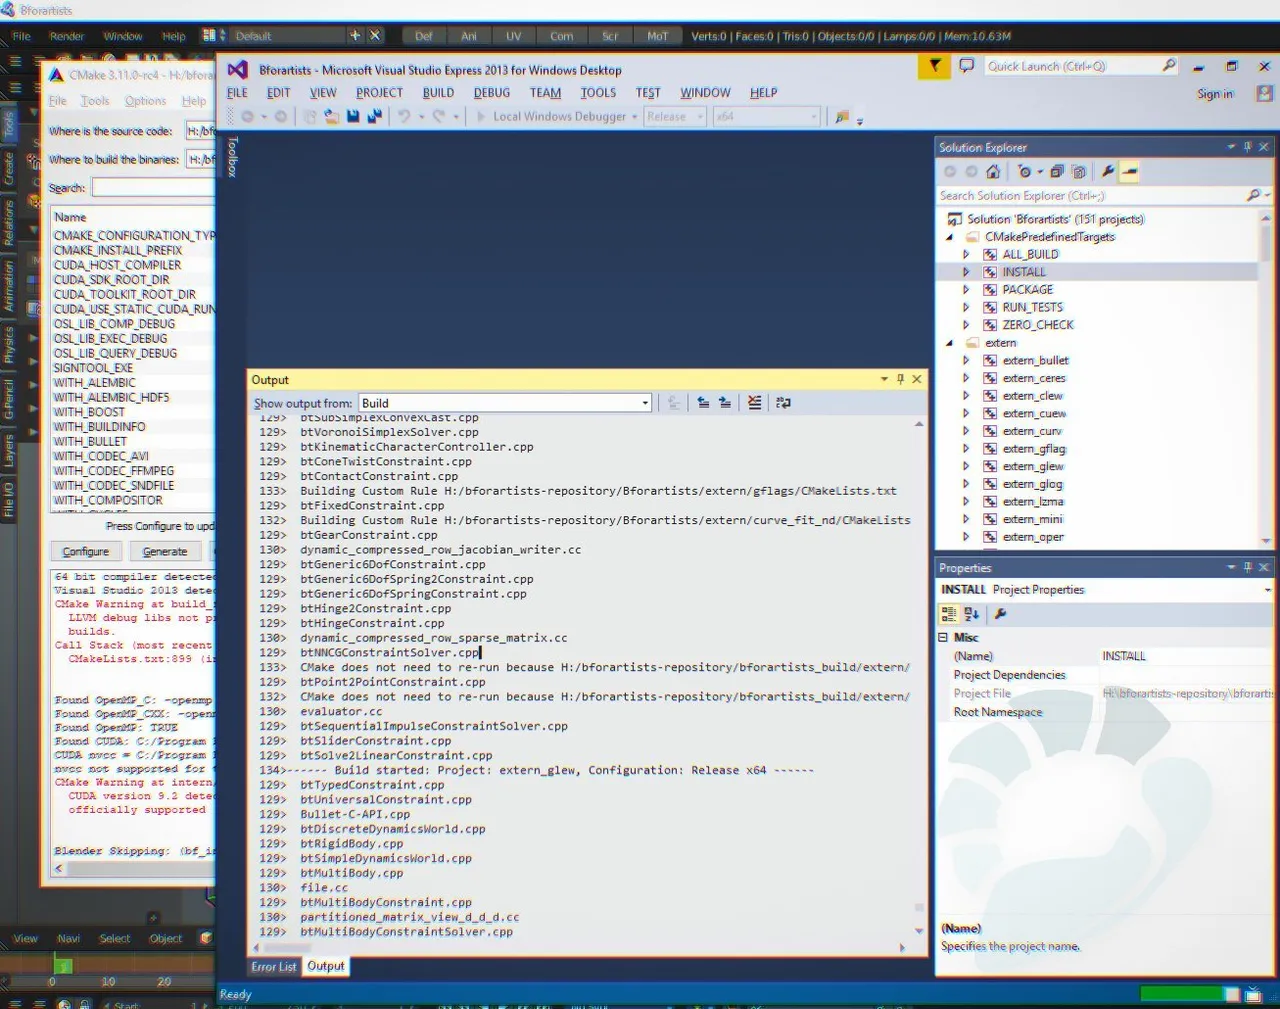
Task: Click the Clear All icon in Output panel
Action: (754, 403)
